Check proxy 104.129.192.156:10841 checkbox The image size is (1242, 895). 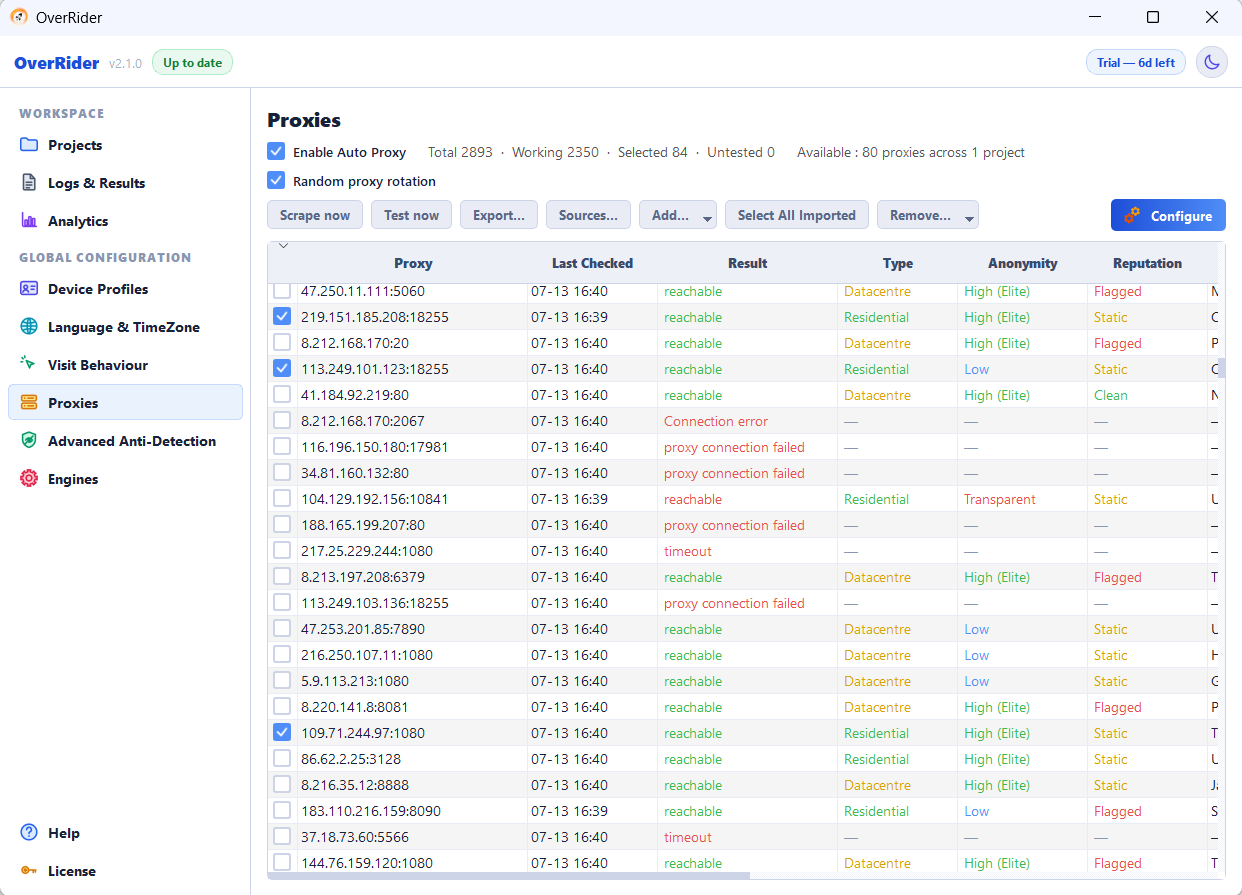[282, 498]
